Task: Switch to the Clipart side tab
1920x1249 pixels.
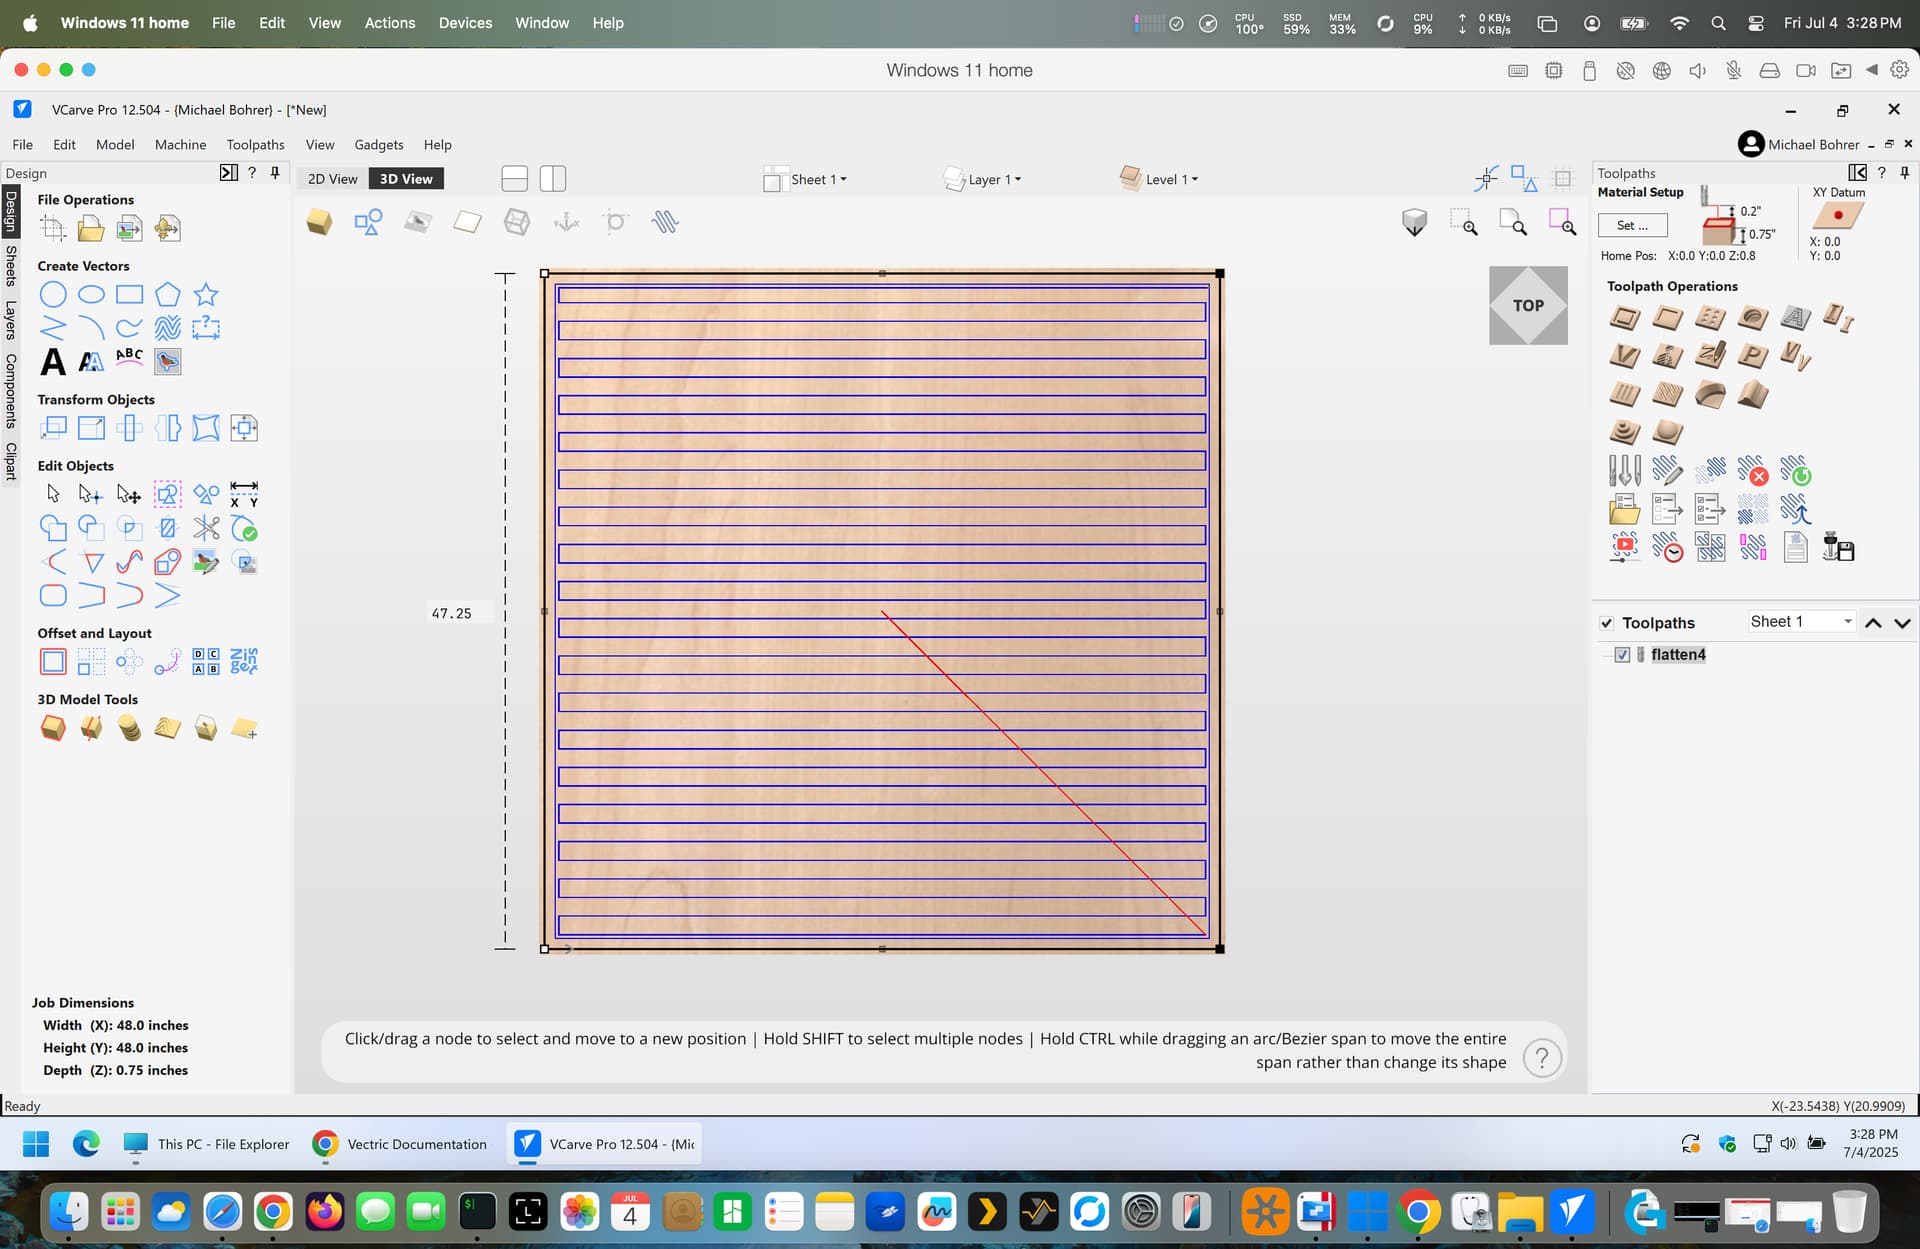Action: click(x=11, y=461)
